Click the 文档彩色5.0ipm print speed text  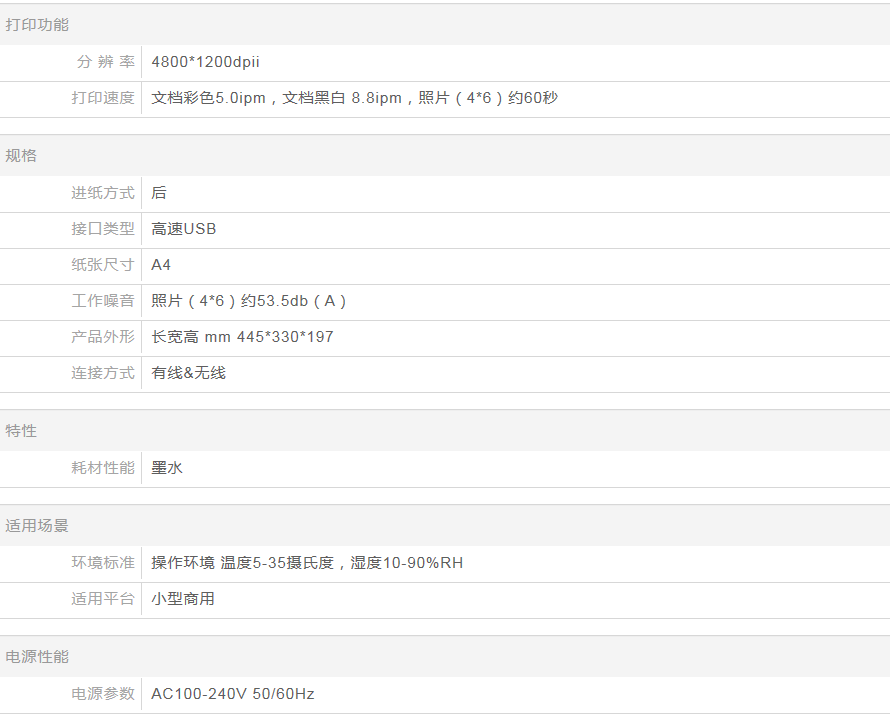(209, 98)
